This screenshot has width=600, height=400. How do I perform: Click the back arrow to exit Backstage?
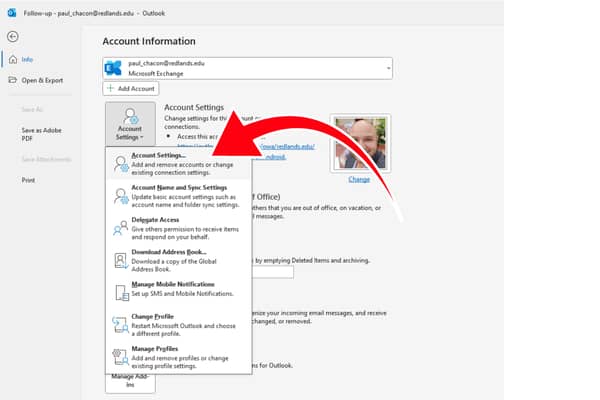pos(13,36)
